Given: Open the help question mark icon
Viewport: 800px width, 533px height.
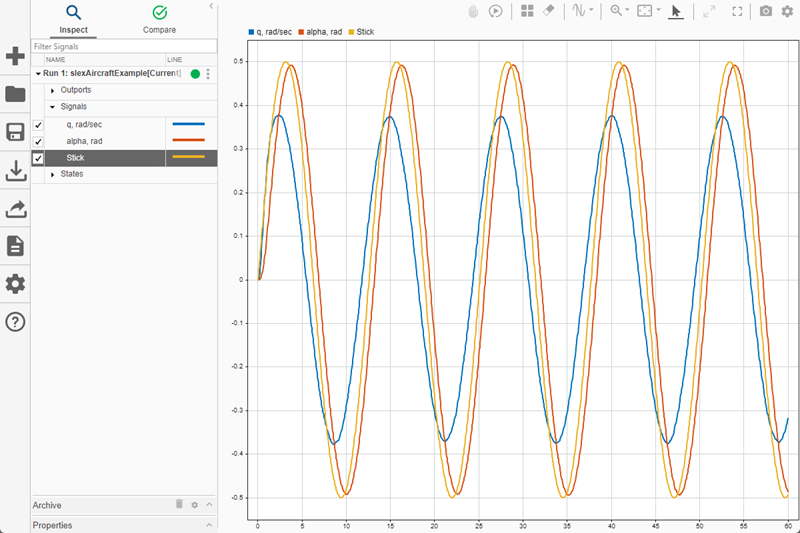Looking at the screenshot, I should 15,322.
